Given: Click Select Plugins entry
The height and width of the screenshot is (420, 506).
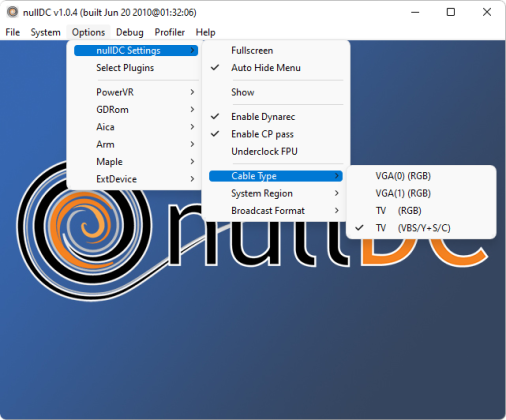Looking at the screenshot, I should [x=136, y=68].
